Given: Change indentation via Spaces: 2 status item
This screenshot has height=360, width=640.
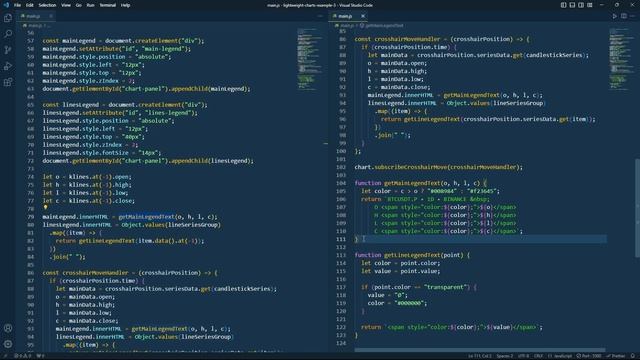Looking at the screenshot, I should coord(505,356).
